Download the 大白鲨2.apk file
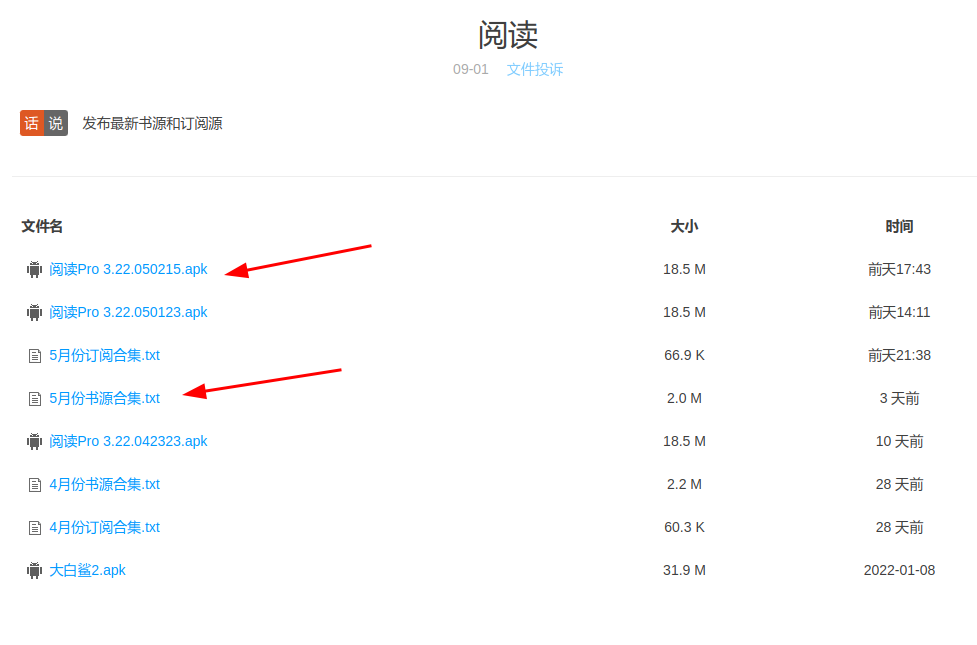 click(x=87, y=570)
